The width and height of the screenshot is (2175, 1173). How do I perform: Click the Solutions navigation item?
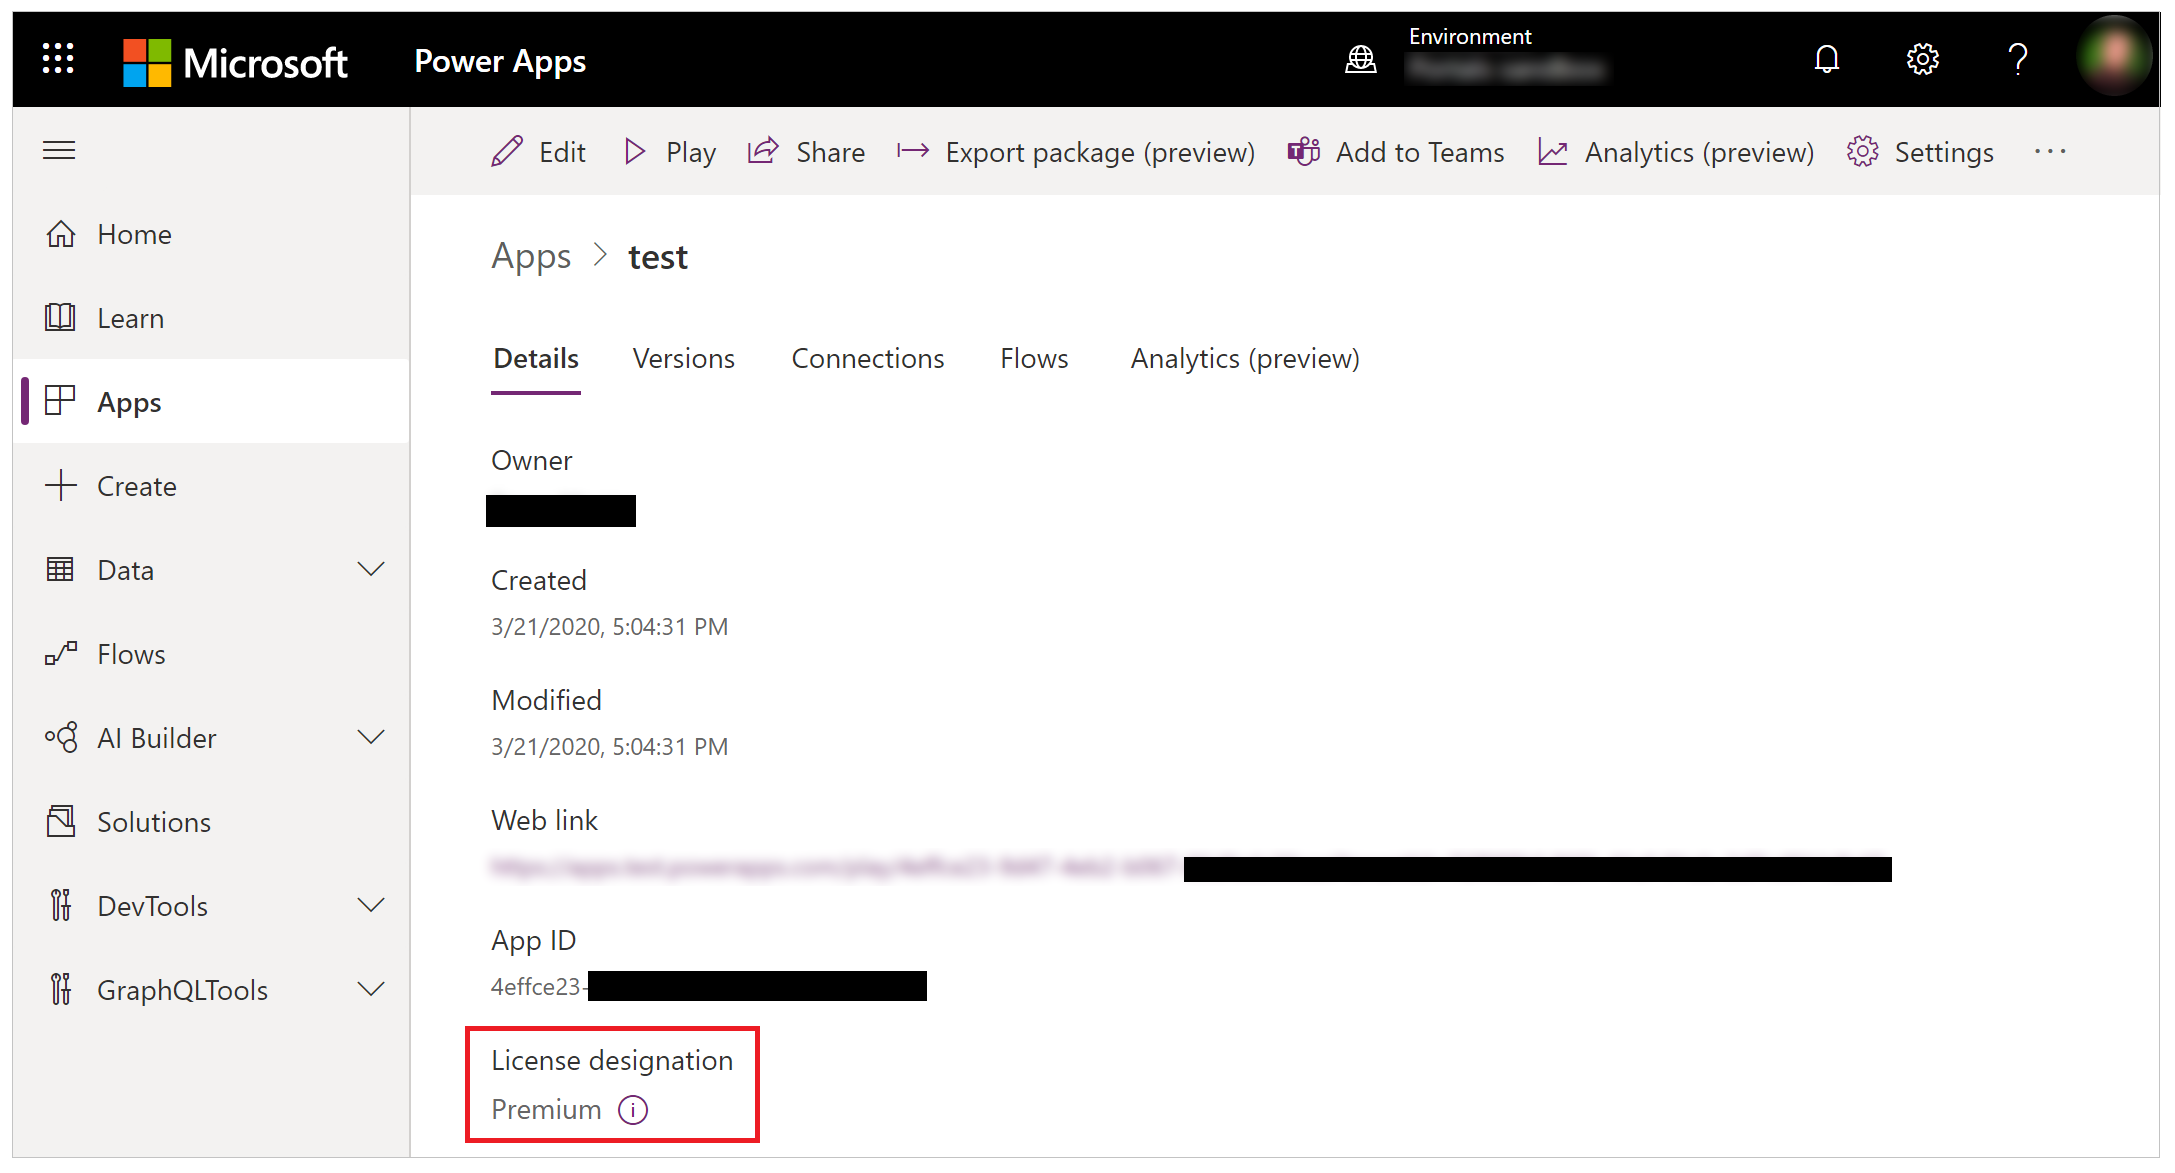(x=156, y=822)
